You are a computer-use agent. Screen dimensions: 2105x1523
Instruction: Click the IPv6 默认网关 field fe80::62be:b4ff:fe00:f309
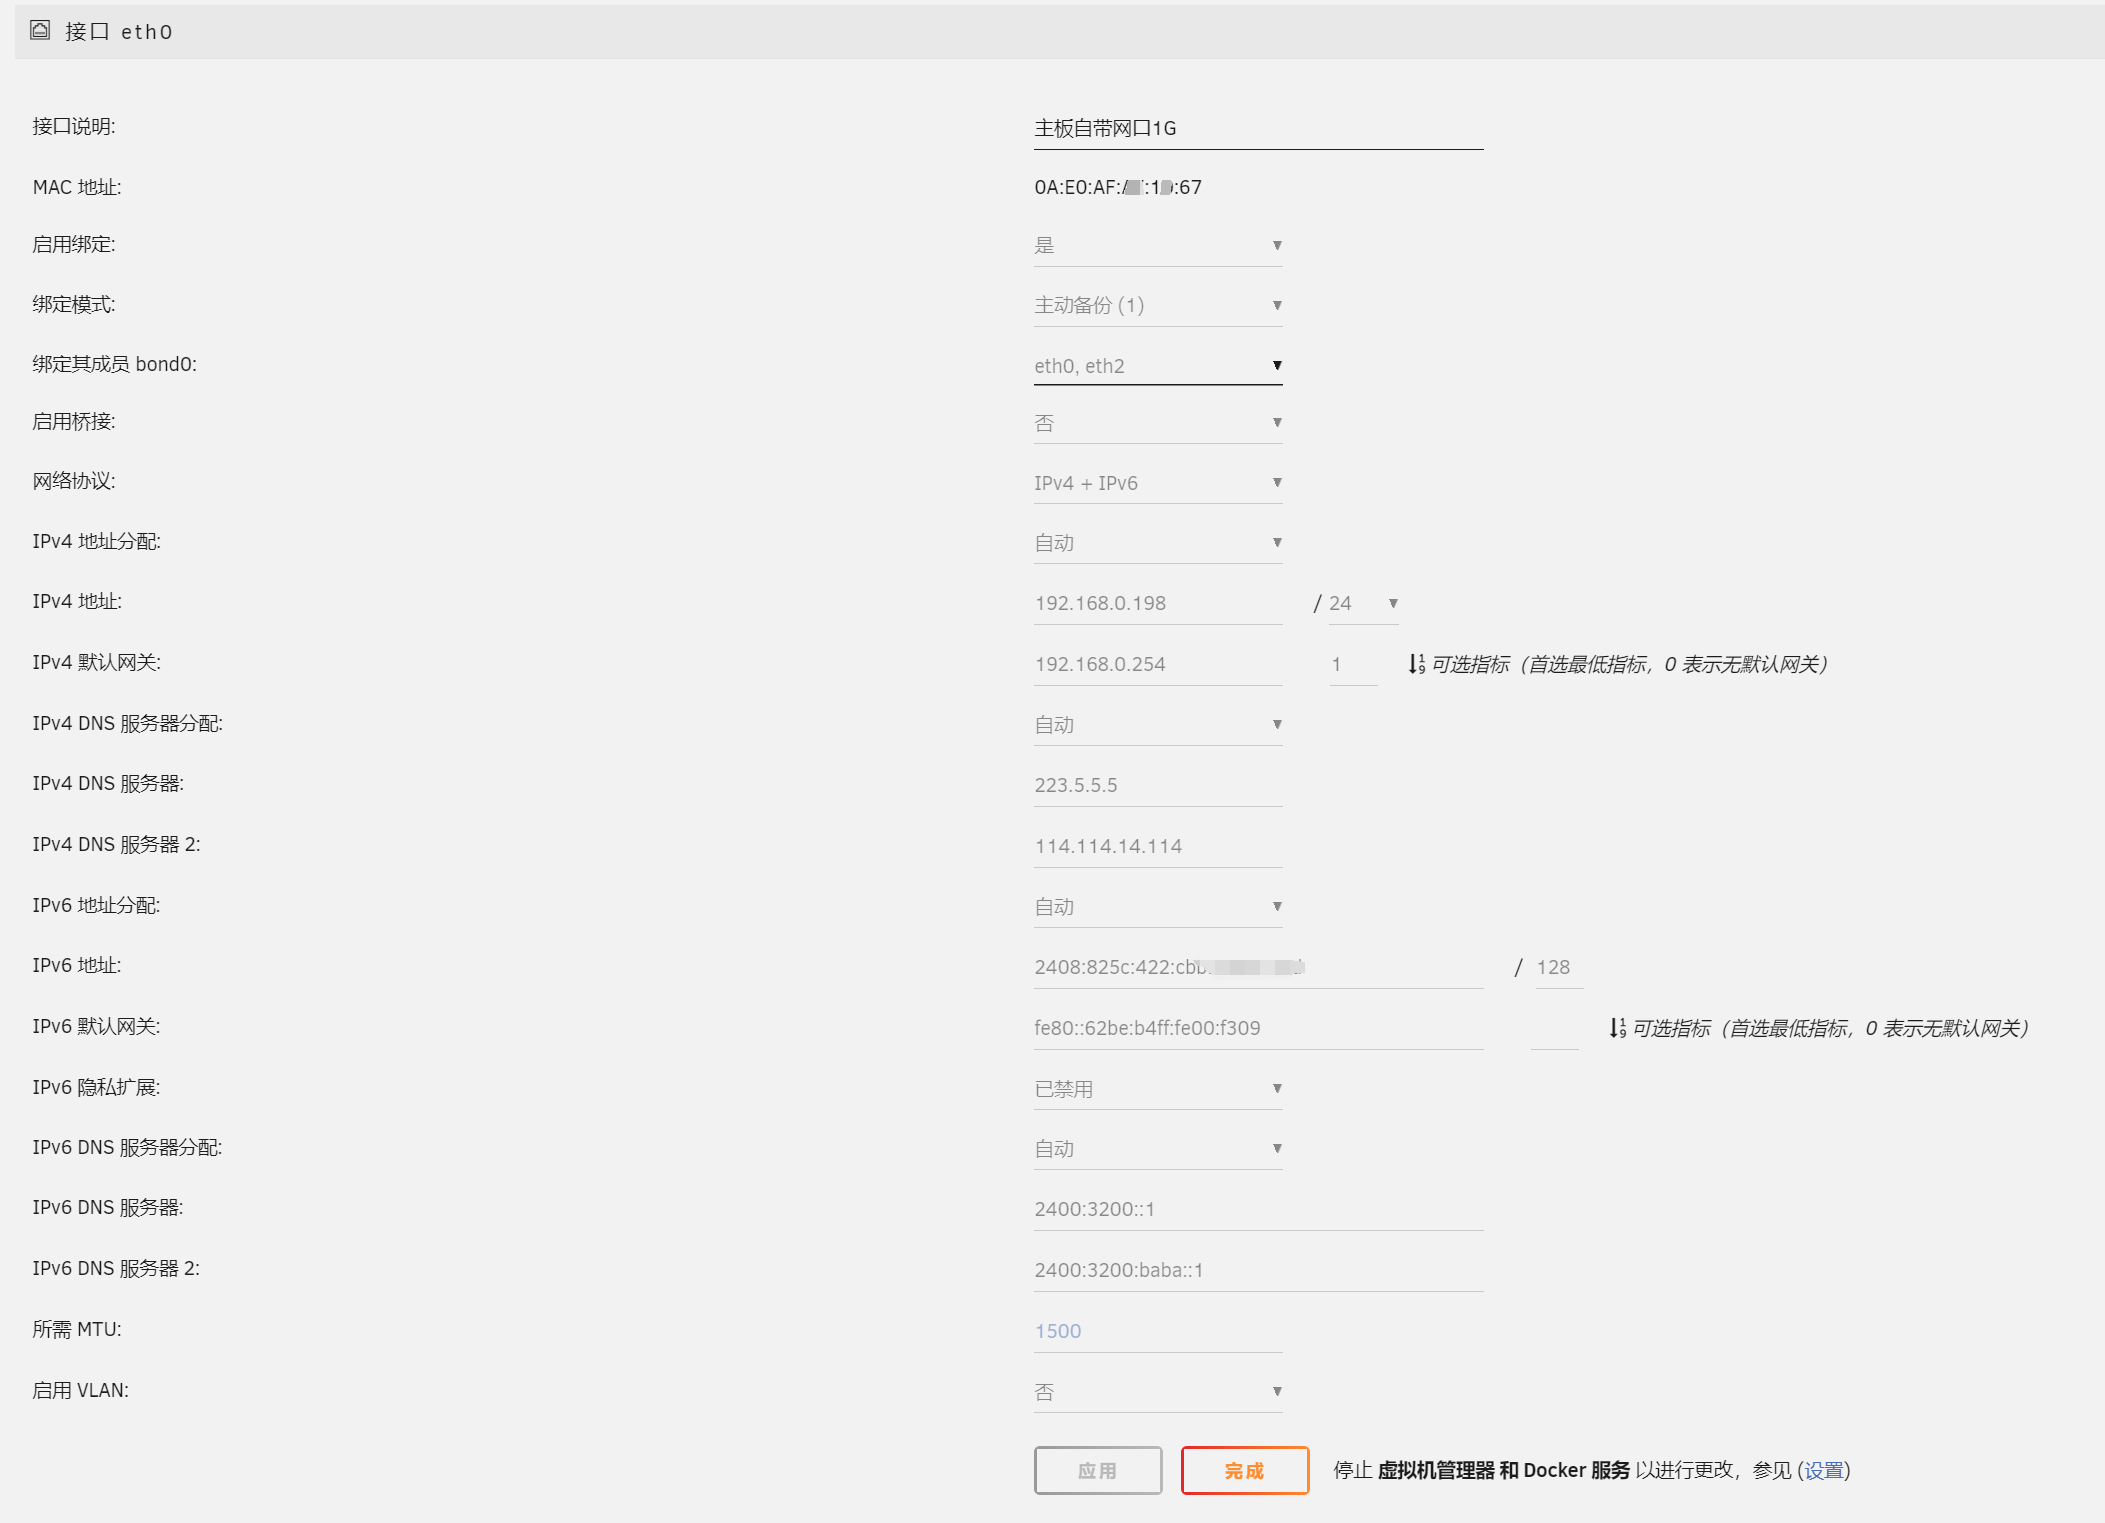tap(1258, 1028)
